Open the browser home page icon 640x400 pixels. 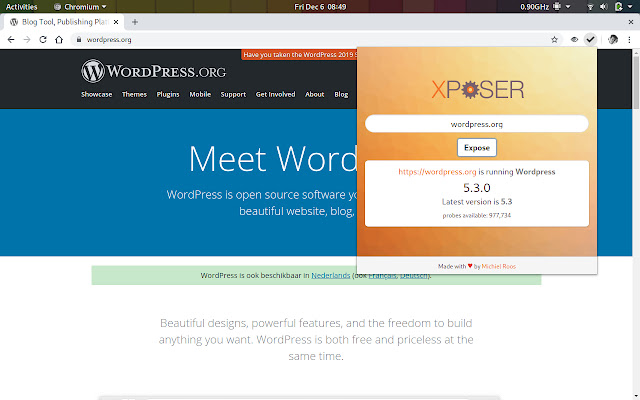(59, 40)
